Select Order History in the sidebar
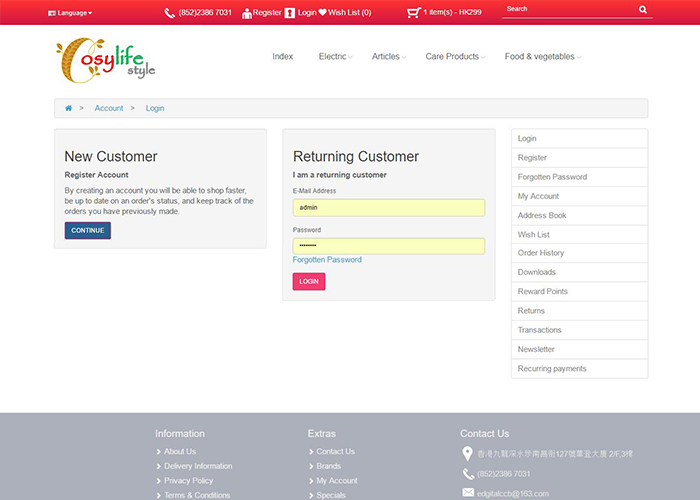The image size is (700, 500). (541, 253)
